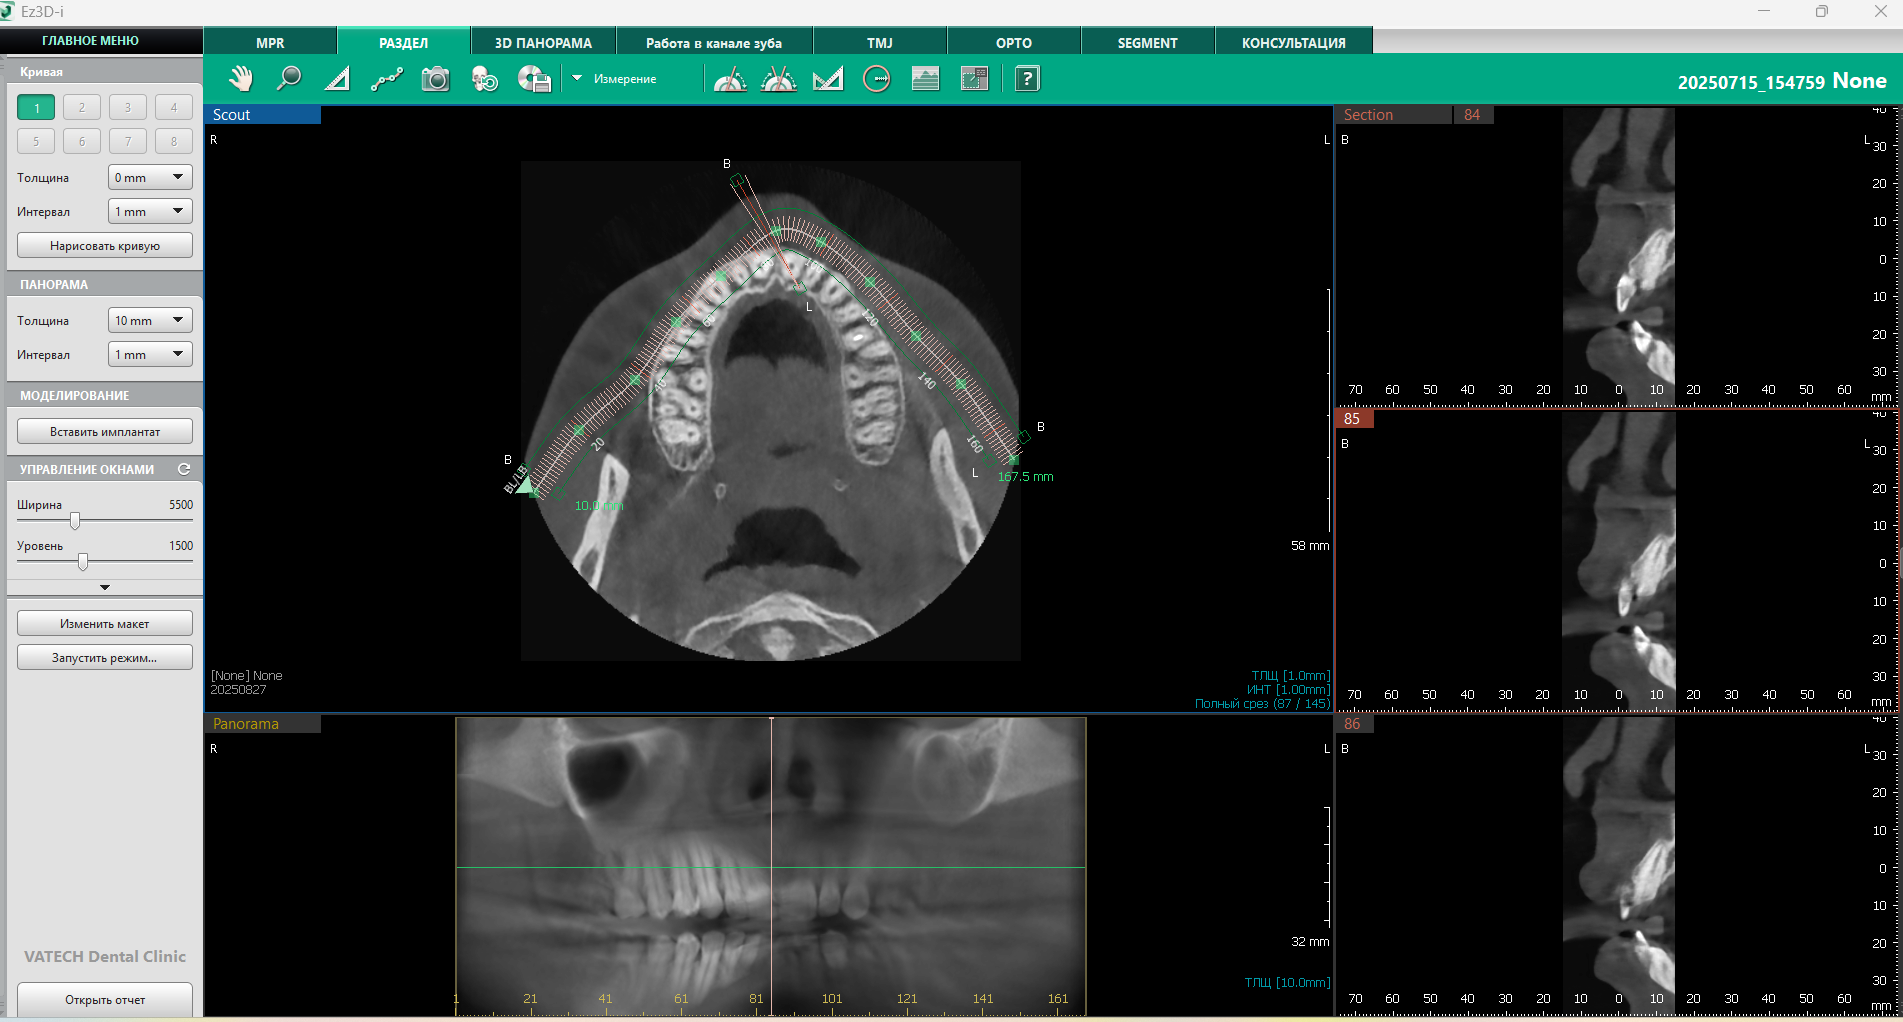Viewport: 1903px width, 1022px height.
Task: Reset window controls with refresh icon
Action: click(x=184, y=469)
